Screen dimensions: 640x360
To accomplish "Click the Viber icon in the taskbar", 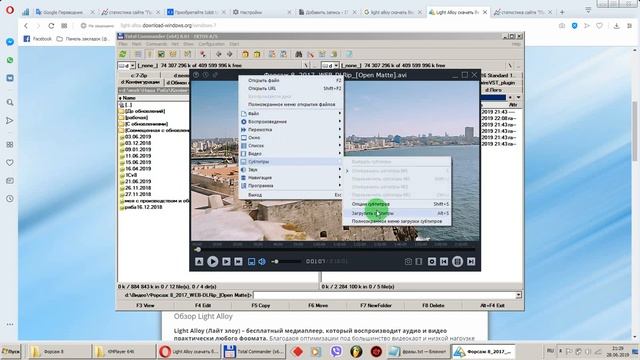I will [x=336, y=351].
